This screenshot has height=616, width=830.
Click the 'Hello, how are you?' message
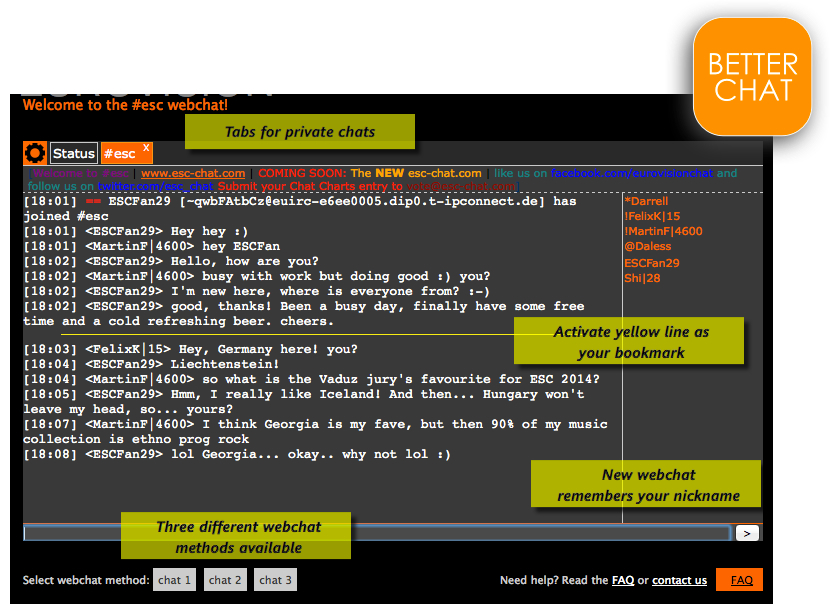(171, 261)
